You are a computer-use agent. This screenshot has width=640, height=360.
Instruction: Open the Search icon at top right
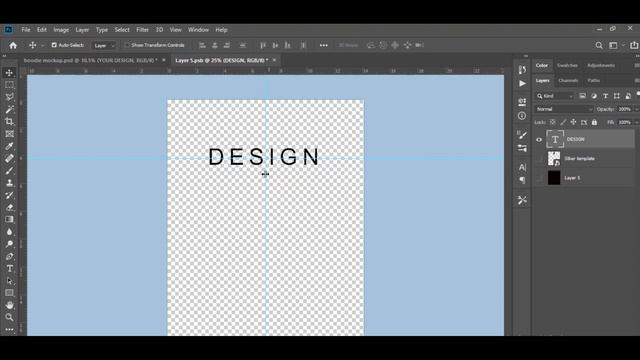tap(599, 45)
